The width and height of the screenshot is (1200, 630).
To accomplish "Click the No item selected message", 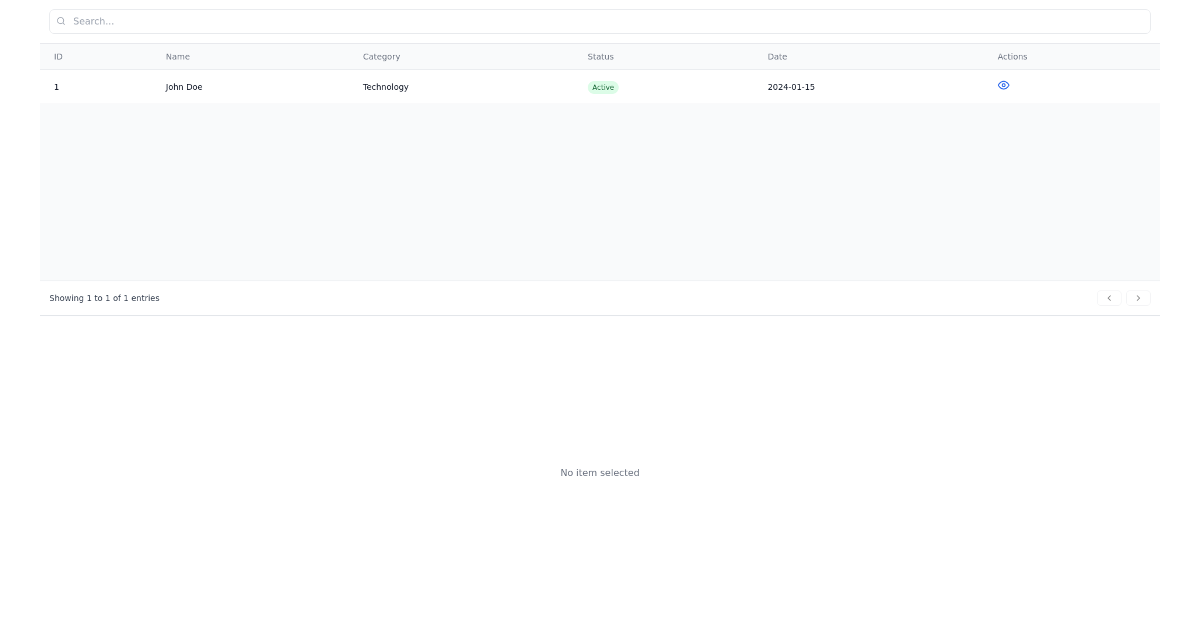I will pos(600,472).
